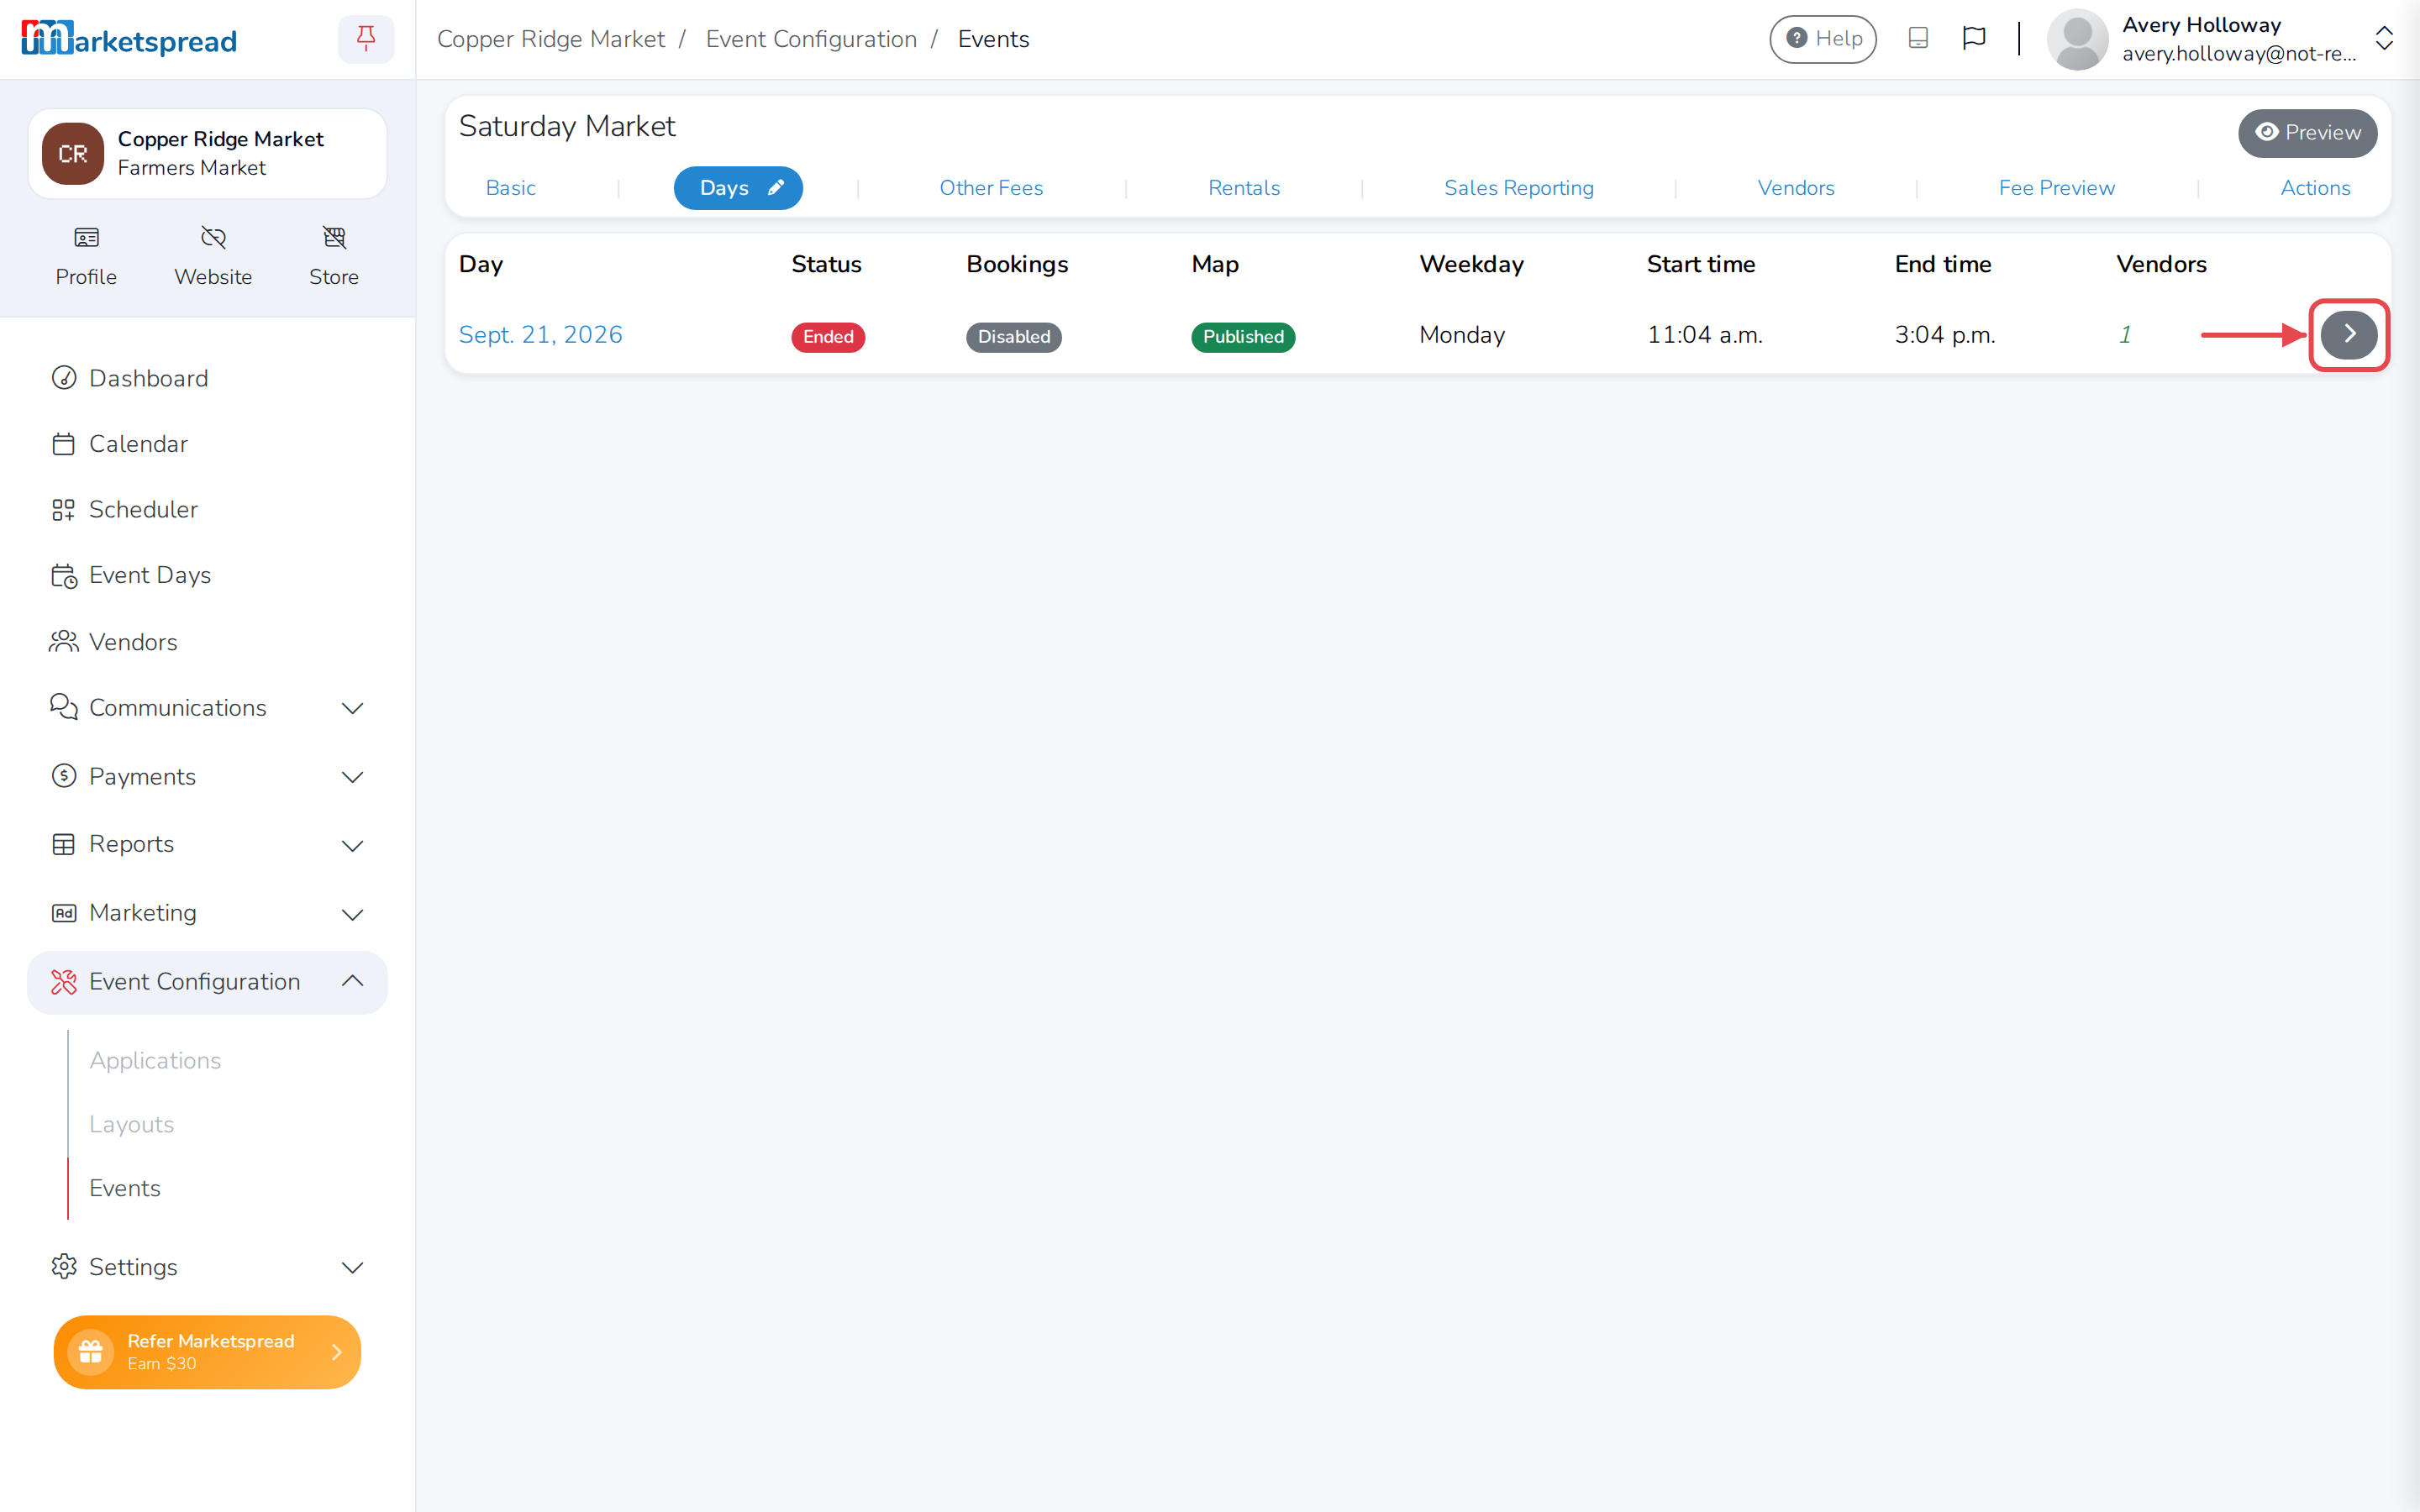The image size is (2420, 1512).
Task: Open Calendar from the sidebar
Action: coord(208,444)
